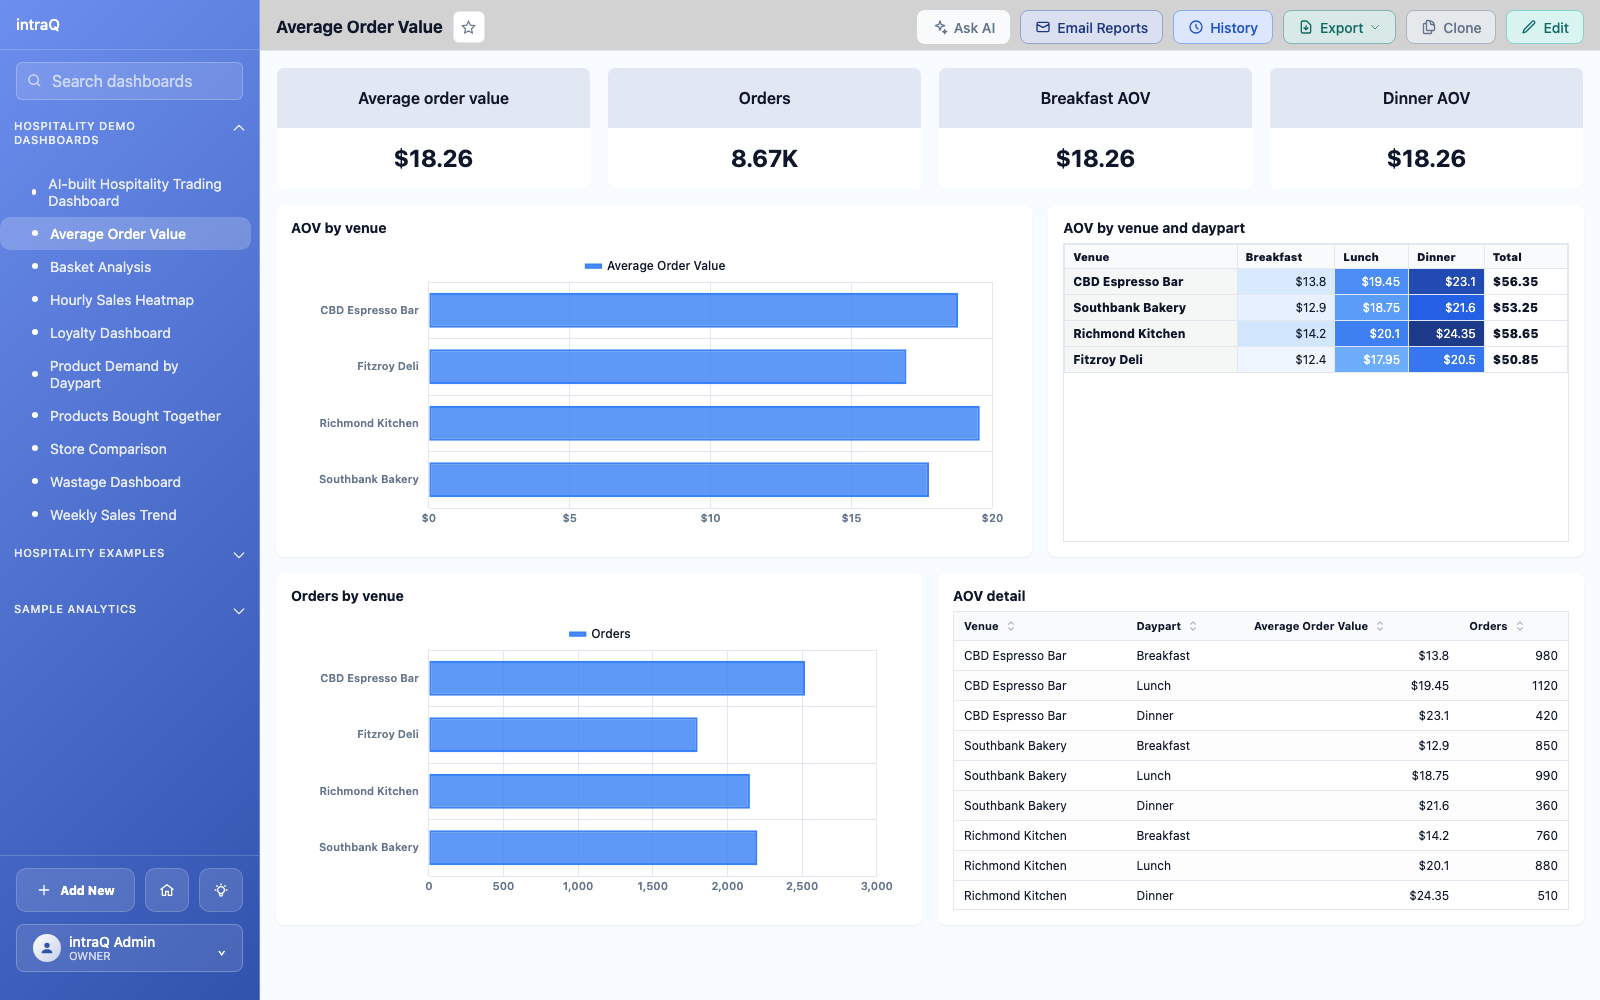Toggle the light bulb theme icon

pos(221,890)
